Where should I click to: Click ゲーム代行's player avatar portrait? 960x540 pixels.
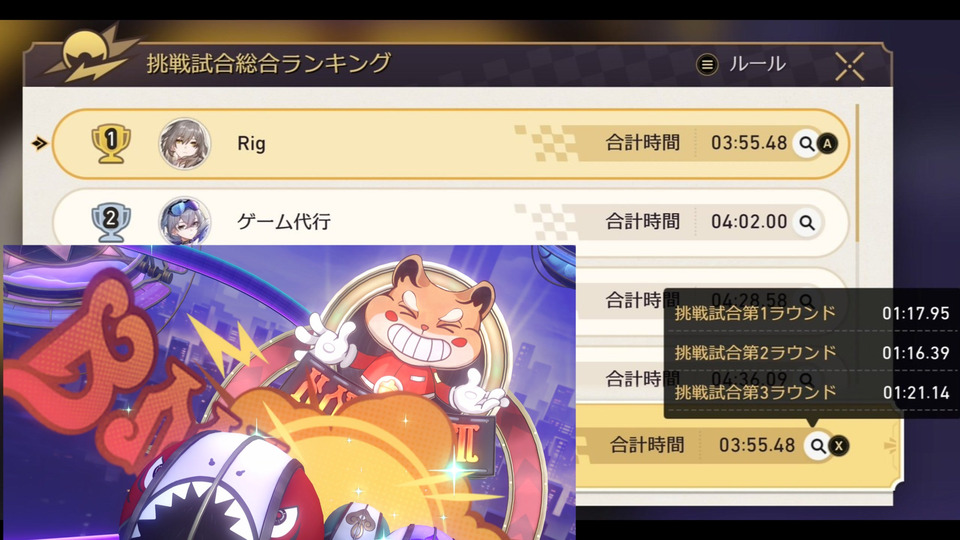point(185,221)
